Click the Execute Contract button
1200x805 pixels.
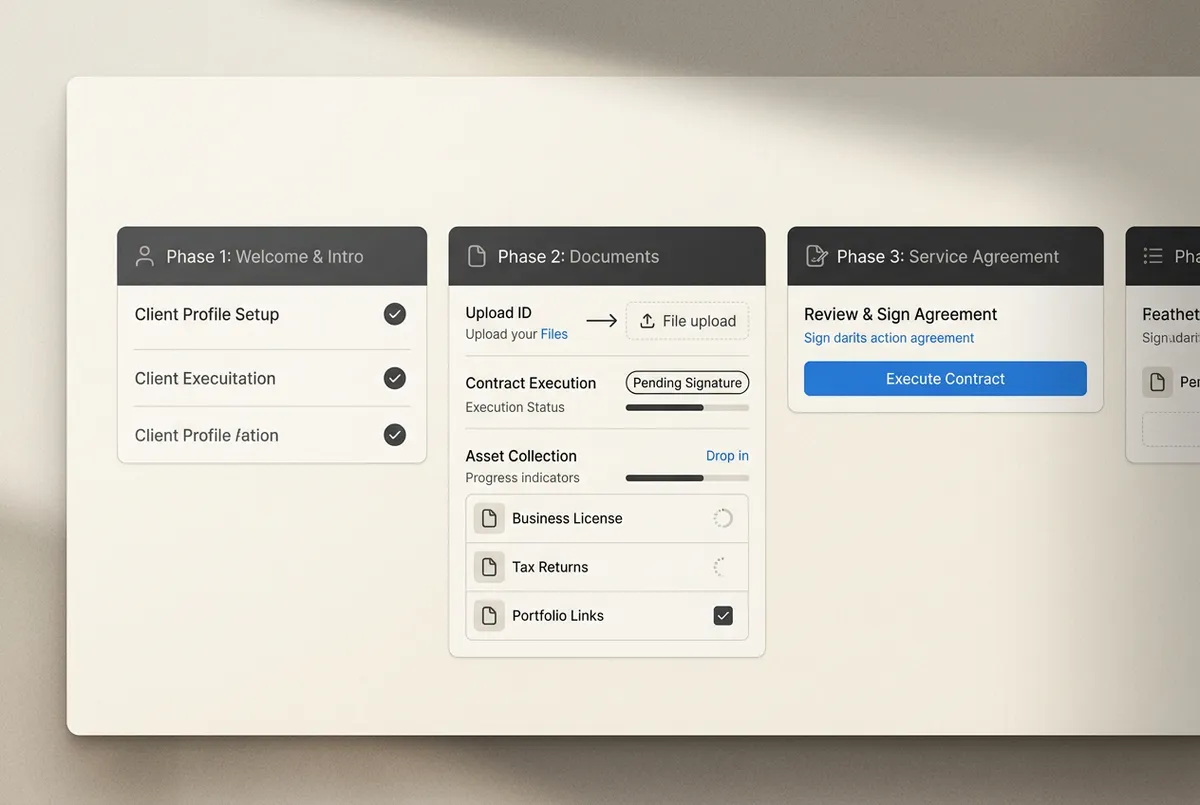pyautogui.click(x=945, y=379)
